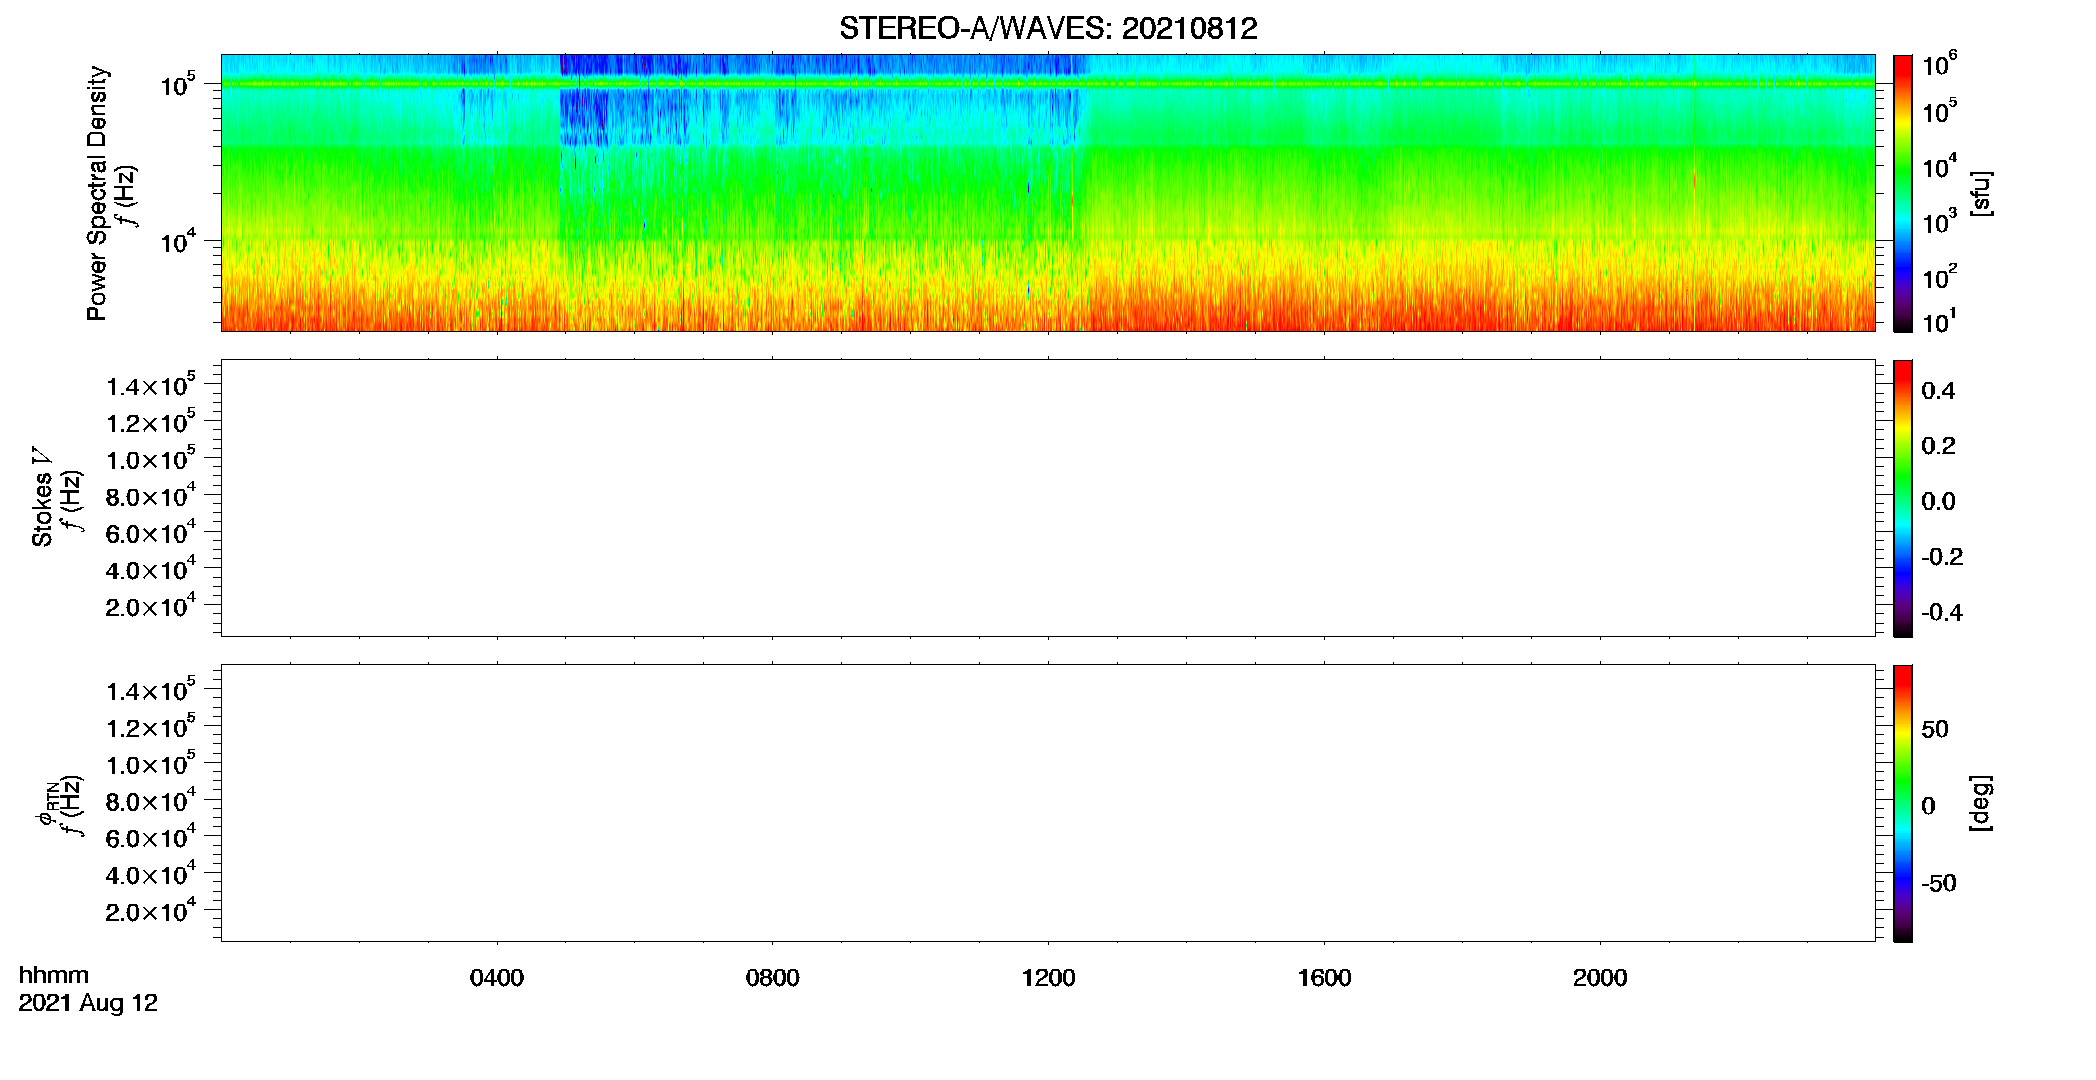
Task: Click the 1.4×10^5 tick in Stokes panel
Action: (151, 385)
